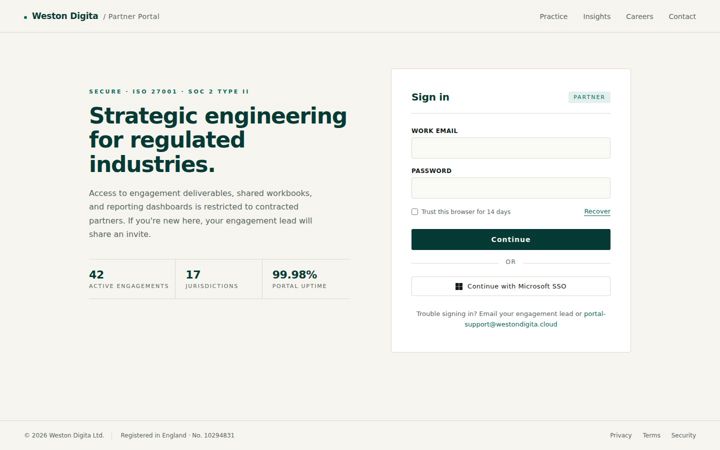This screenshot has height=450, width=720.
Task: Click the 99.98% Portal Uptime stat
Action: point(299,279)
